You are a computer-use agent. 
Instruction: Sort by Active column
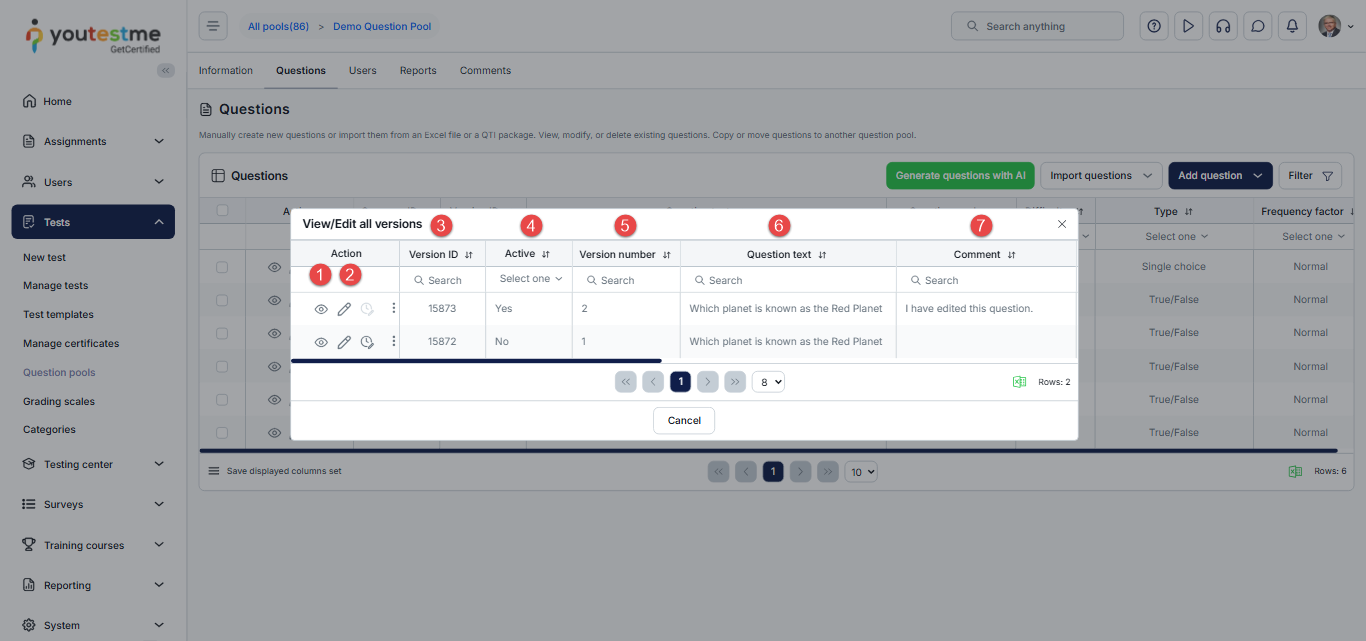545,254
